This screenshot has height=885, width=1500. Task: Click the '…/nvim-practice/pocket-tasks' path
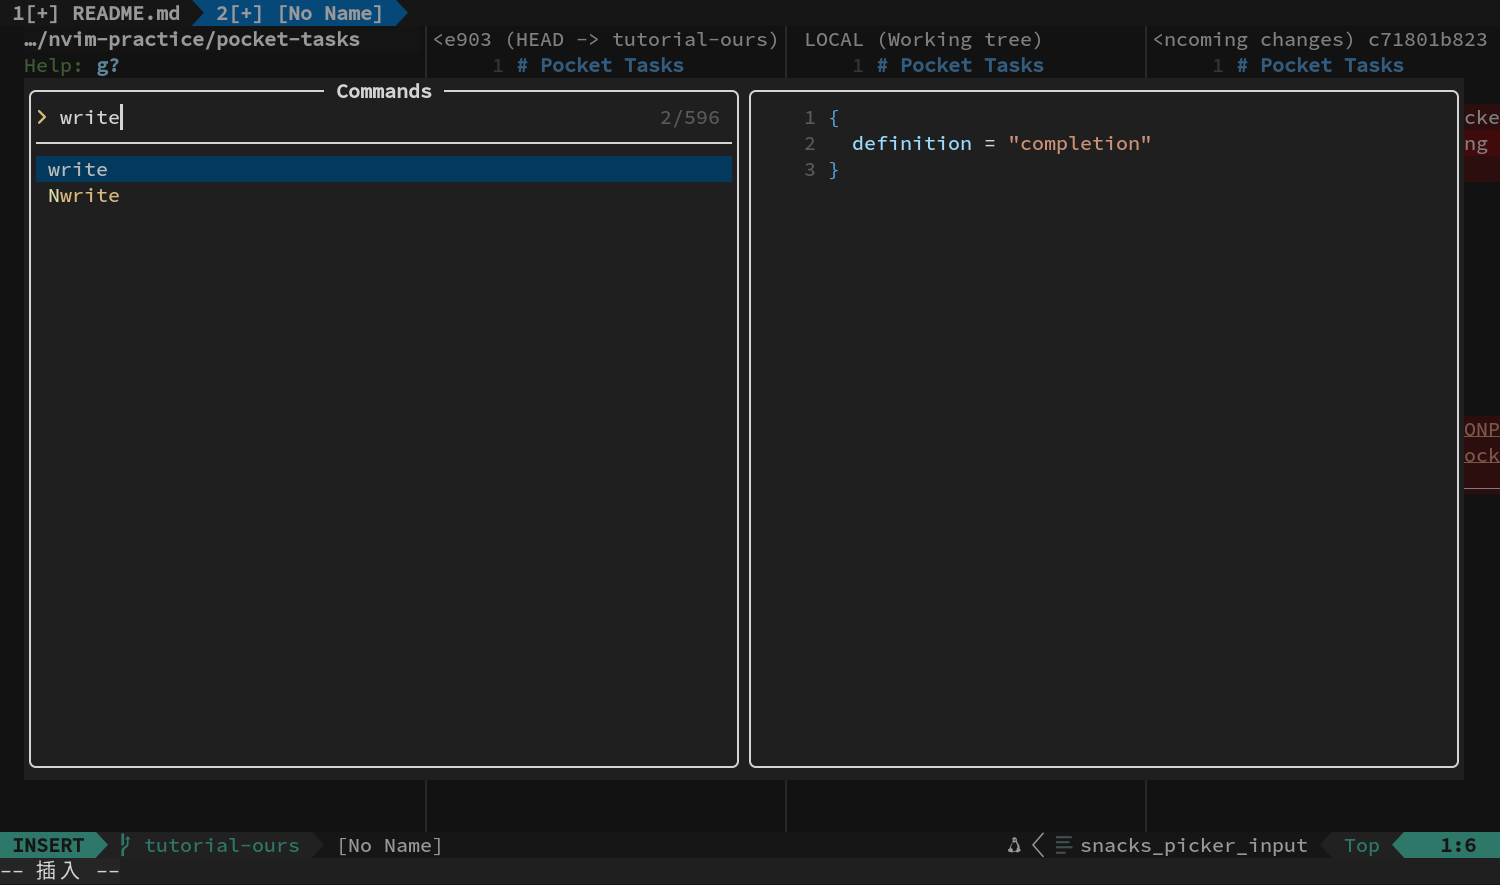click(x=192, y=39)
